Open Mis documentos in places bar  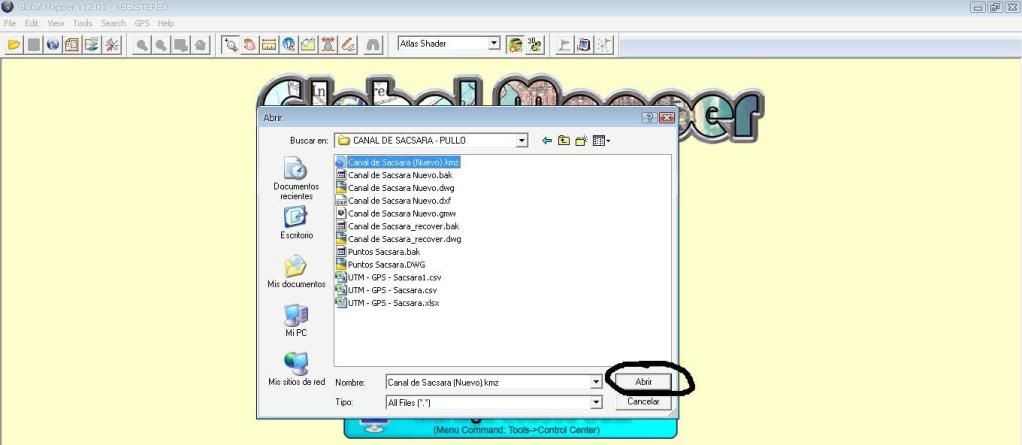click(x=297, y=272)
